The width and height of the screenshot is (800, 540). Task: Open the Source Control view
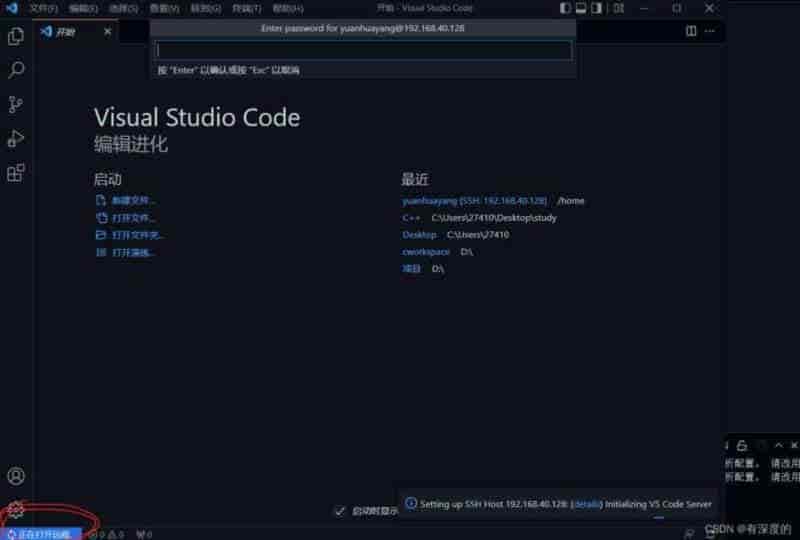click(16, 105)
